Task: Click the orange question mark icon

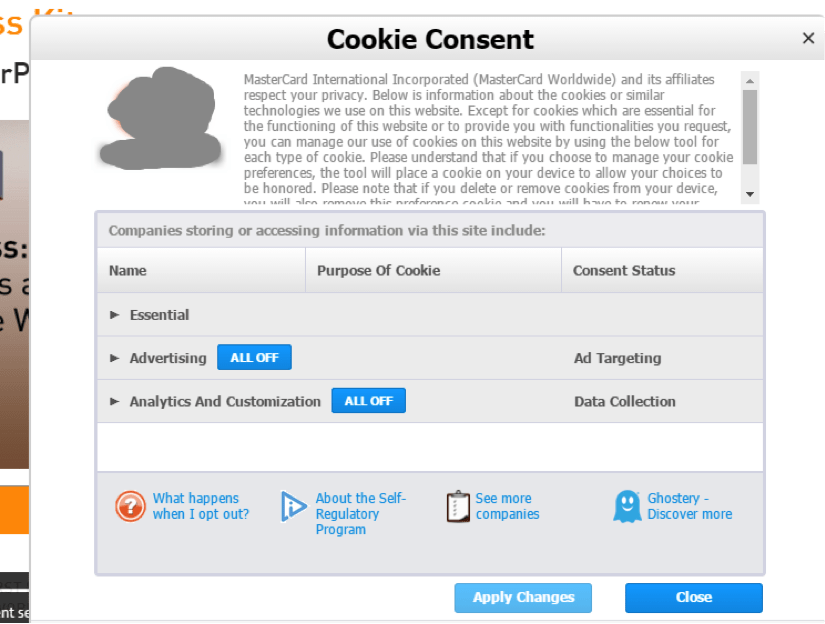Action: tap(130, 506)
